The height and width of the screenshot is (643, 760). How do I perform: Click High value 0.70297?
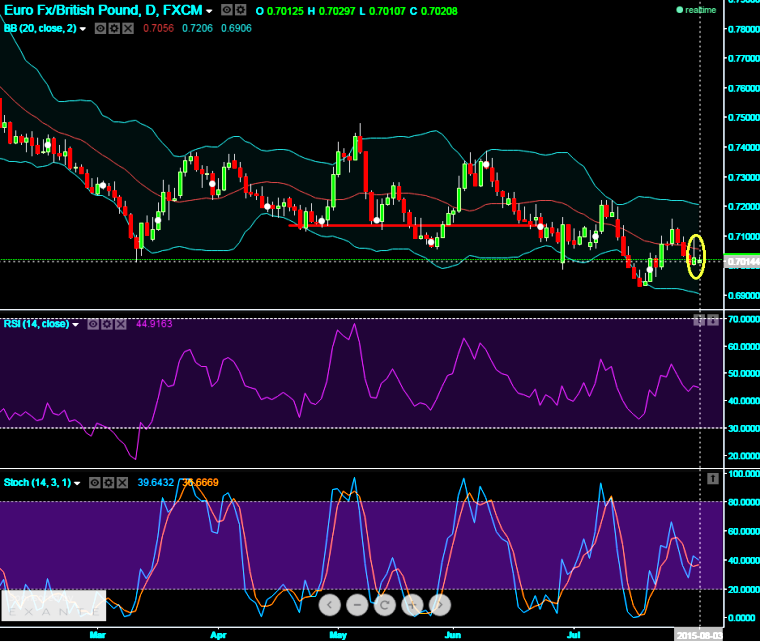point(337,11)
